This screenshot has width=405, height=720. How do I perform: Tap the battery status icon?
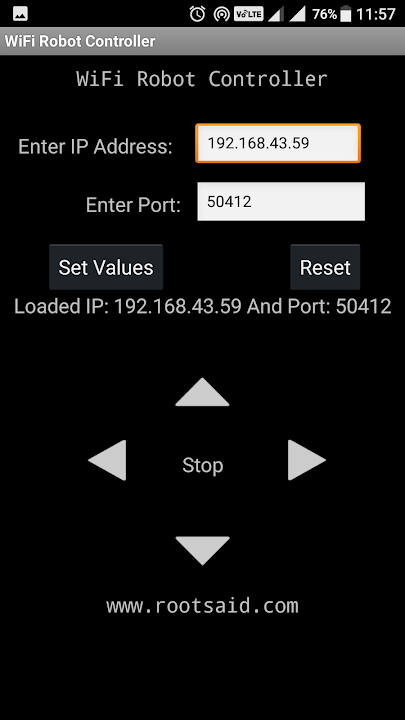click(x=346, y=14)
